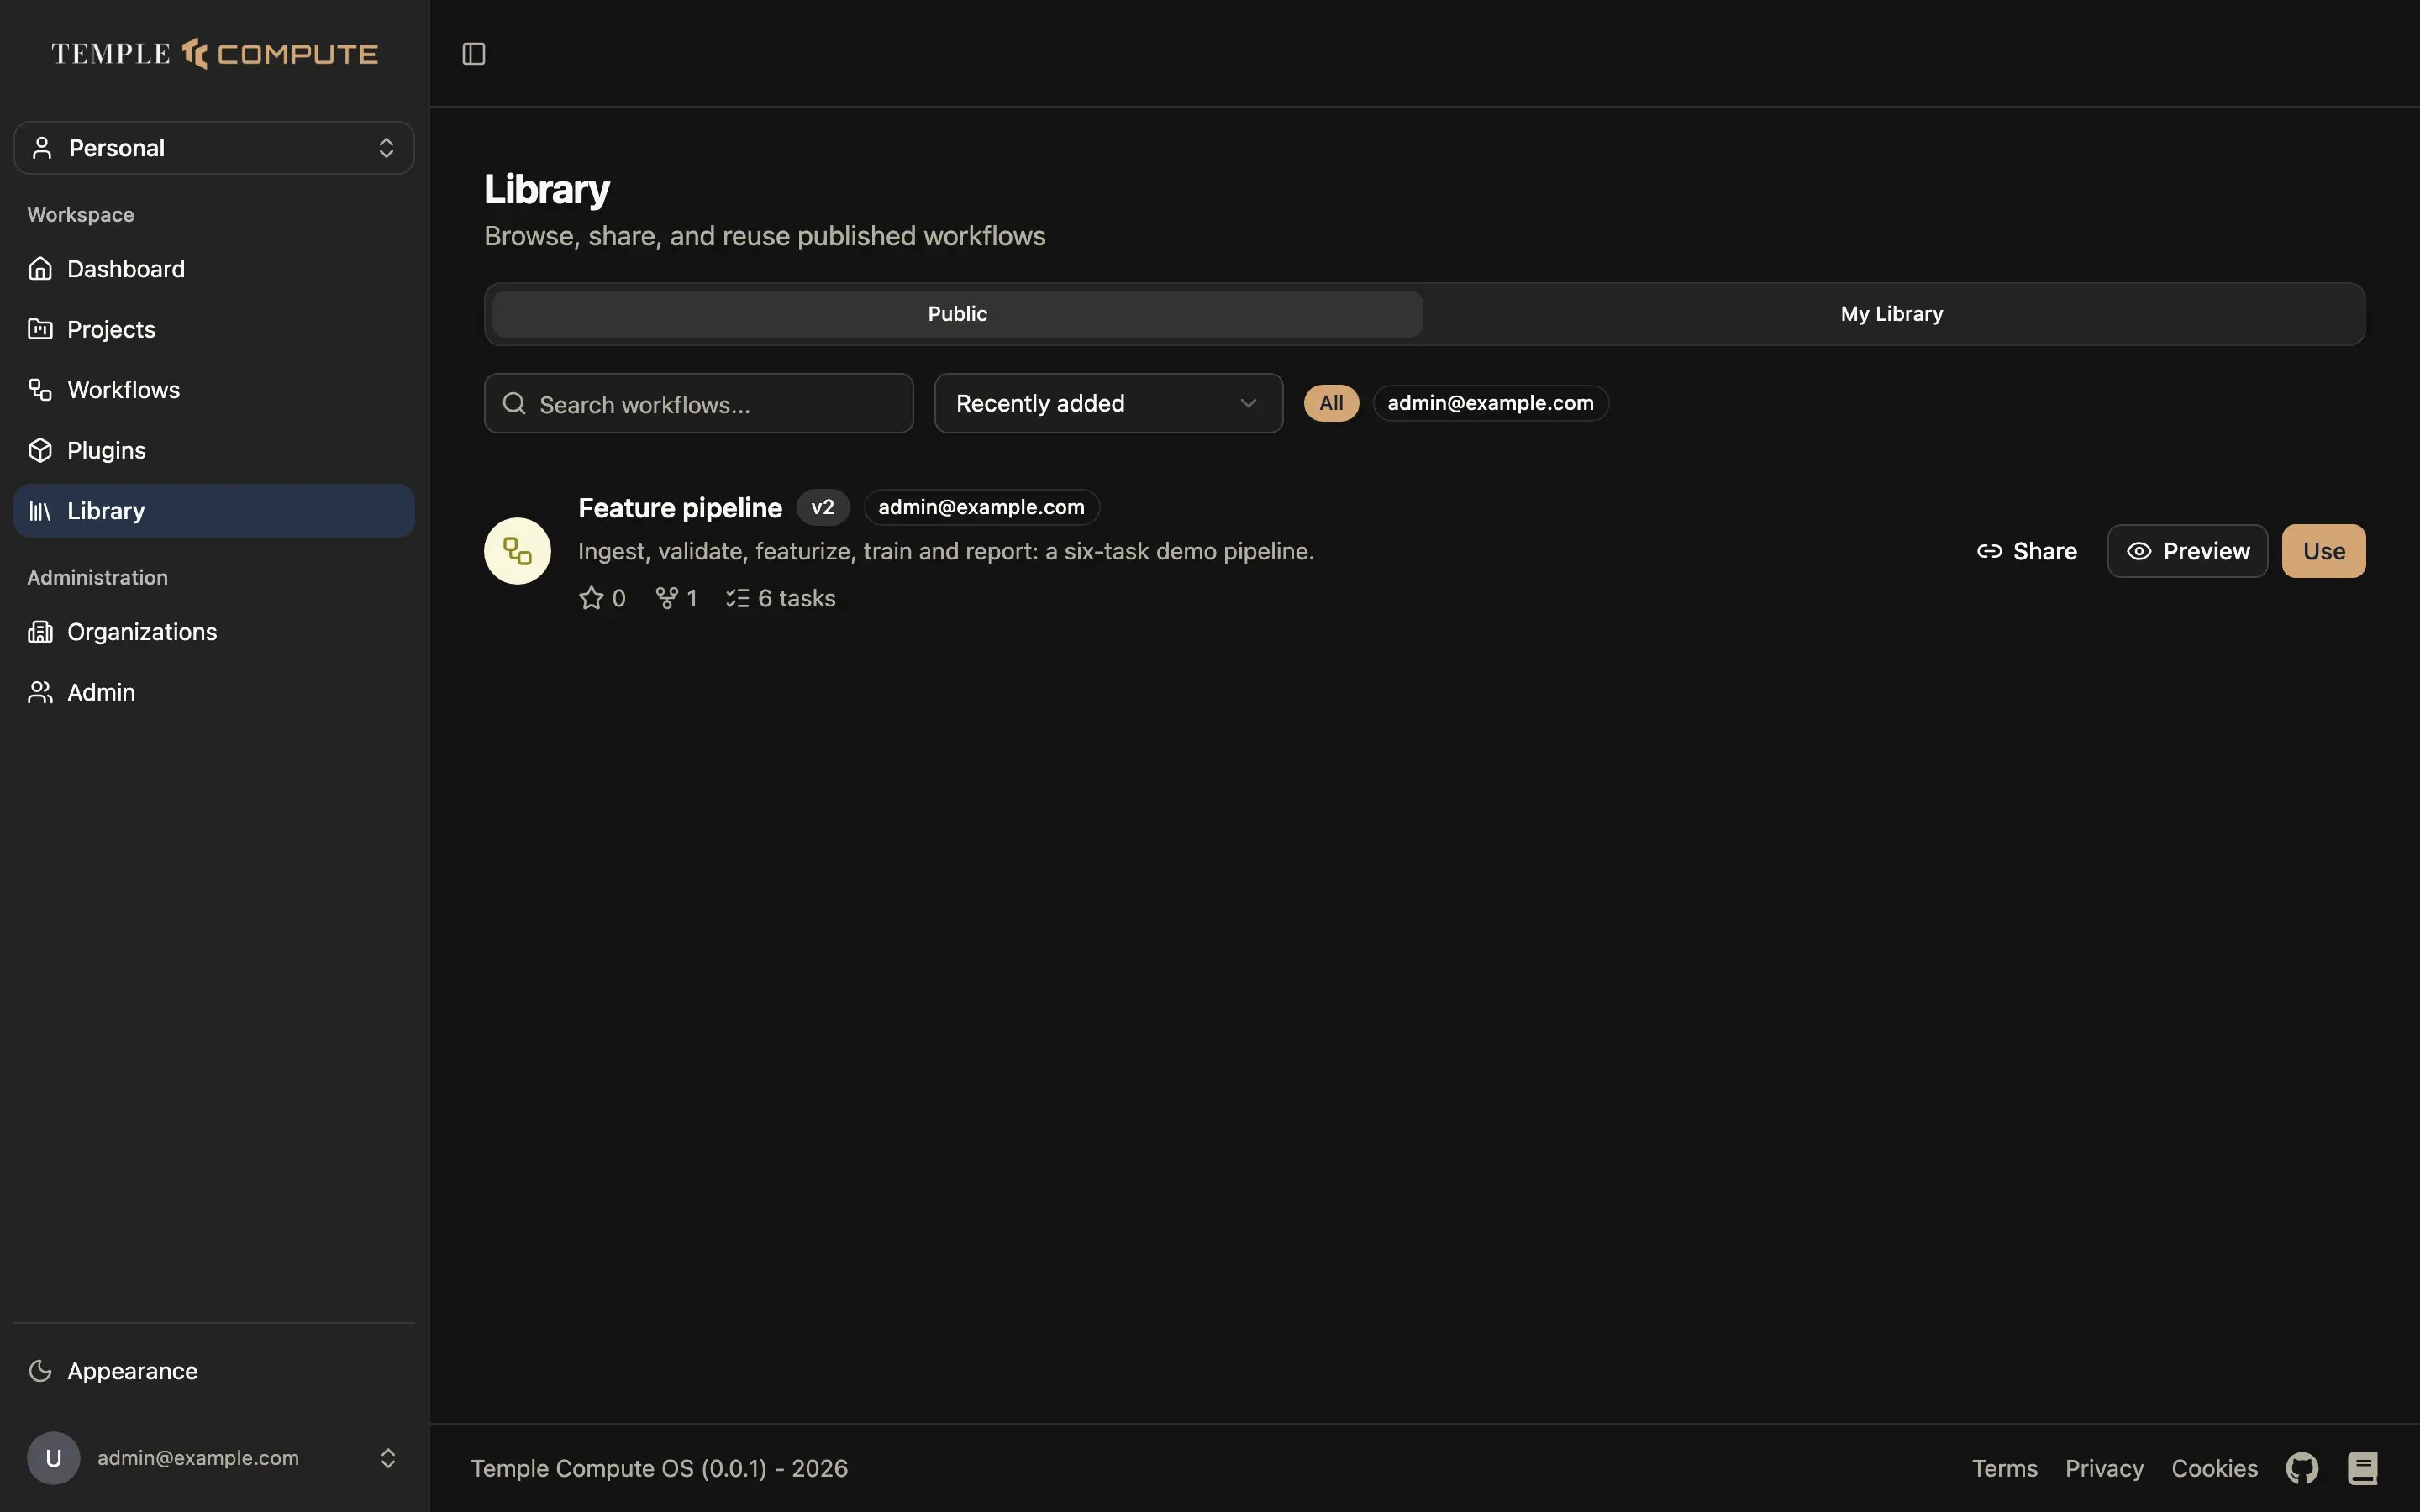This screenshot has width=2420, height=1512.
Task: Click the search magnifier icon
Action: [x=514, y=404]
